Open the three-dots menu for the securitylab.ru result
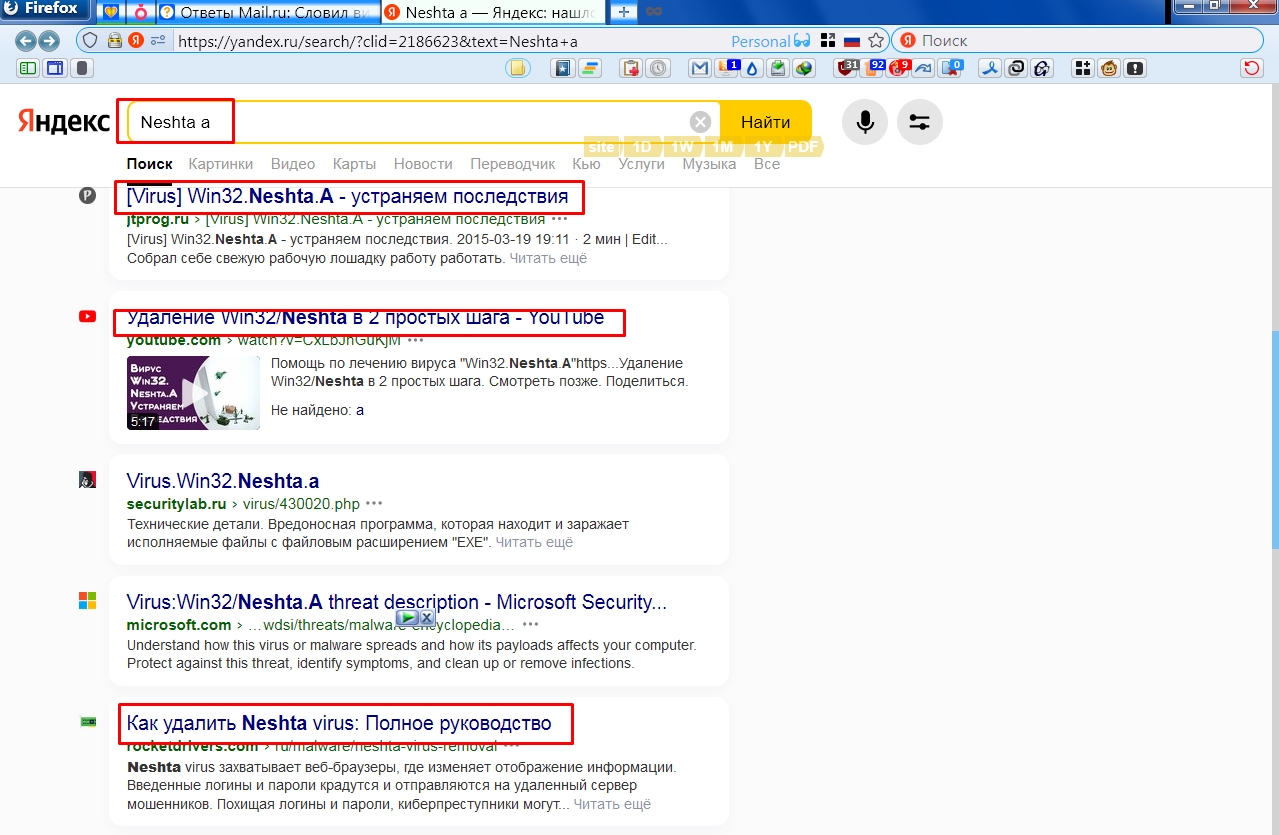The width and height of the screenshot is (1279, 835). point(374,503)
